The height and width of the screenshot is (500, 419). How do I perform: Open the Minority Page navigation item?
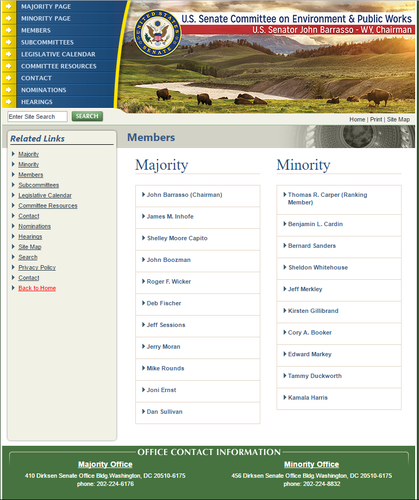(46, 18)
